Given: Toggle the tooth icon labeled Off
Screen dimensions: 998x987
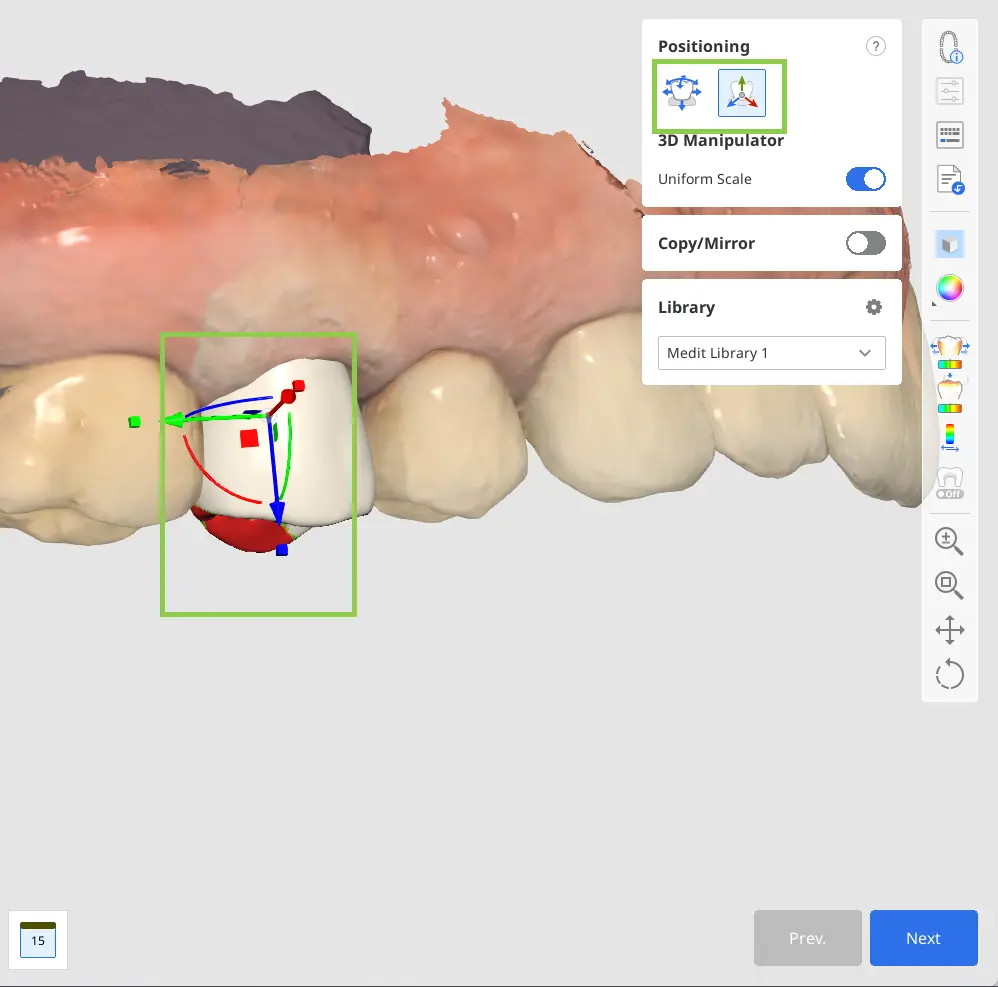Looking at the screenshot, I should pyautogui.click(x=950, y=482).
